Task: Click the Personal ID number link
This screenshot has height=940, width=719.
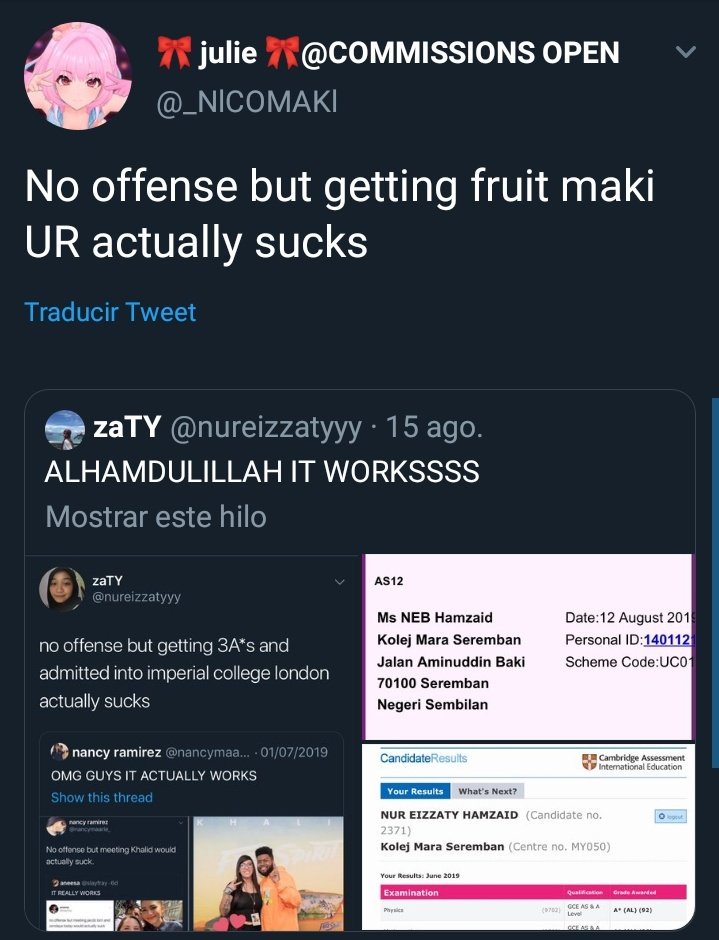Action: pos(669,640)
